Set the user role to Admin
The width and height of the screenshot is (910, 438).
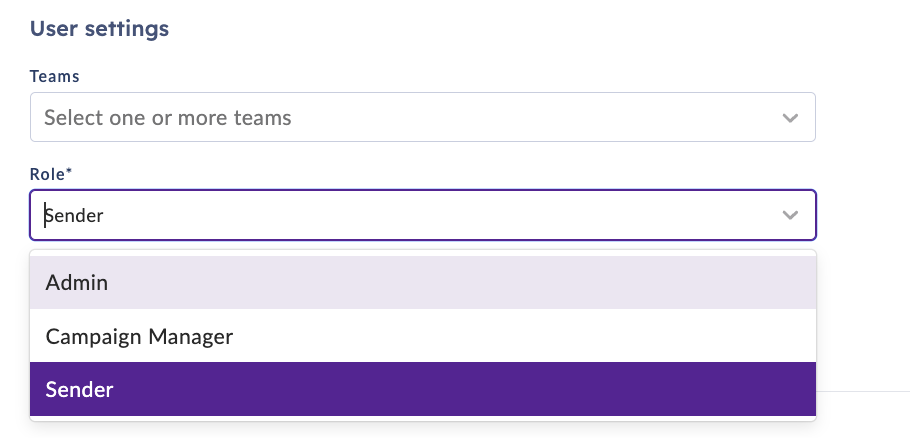pos(423,283)
